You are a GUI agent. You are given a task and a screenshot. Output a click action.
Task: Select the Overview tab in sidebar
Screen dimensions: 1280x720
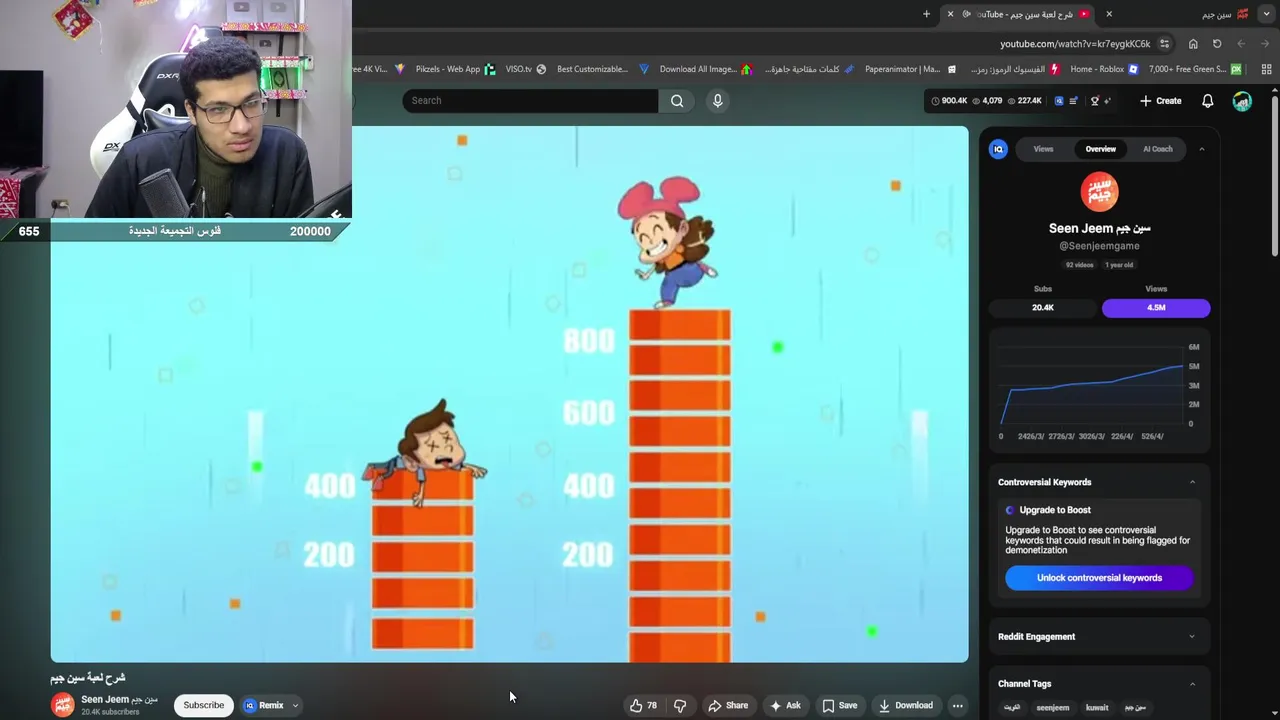tap(1100, 149)
